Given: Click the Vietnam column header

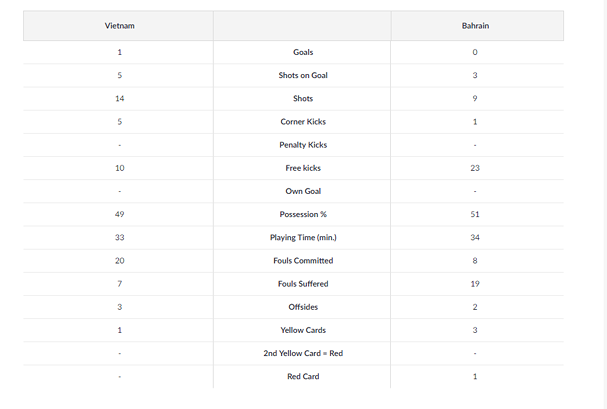Looking at the screenshot, I should (x=119, y=25).
